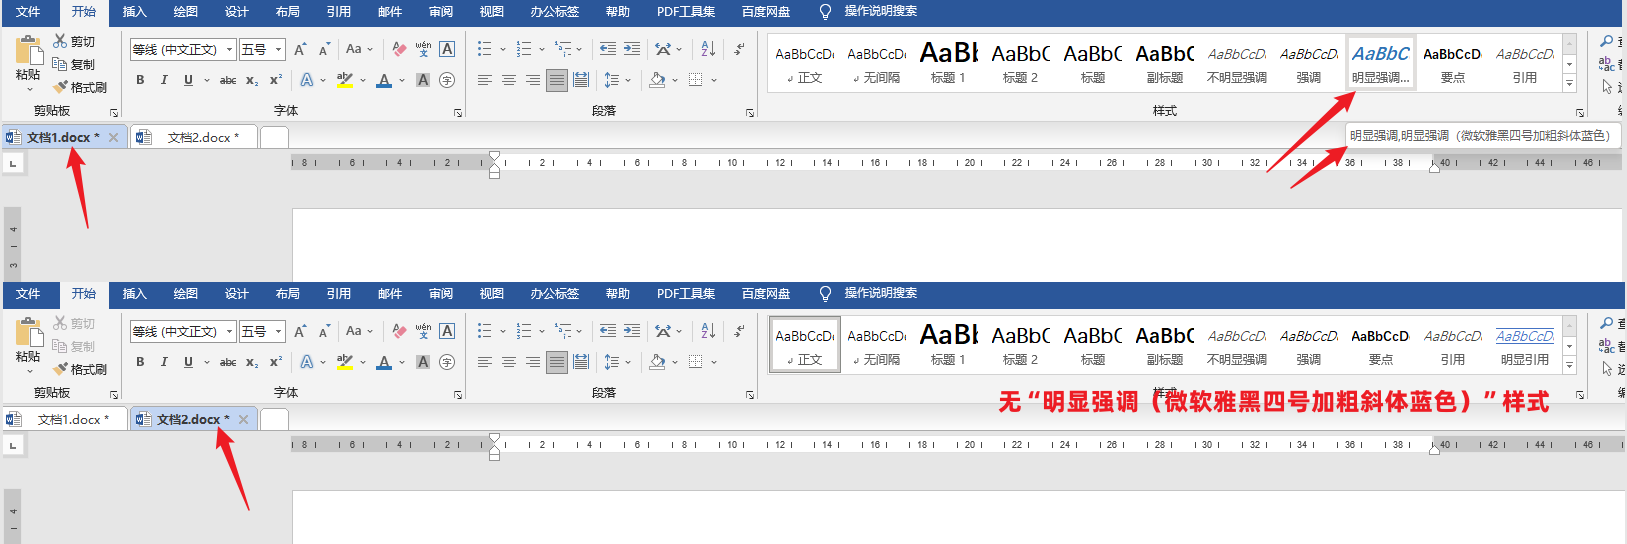Toggle Bold in upper window

click(x=140, y=80)
